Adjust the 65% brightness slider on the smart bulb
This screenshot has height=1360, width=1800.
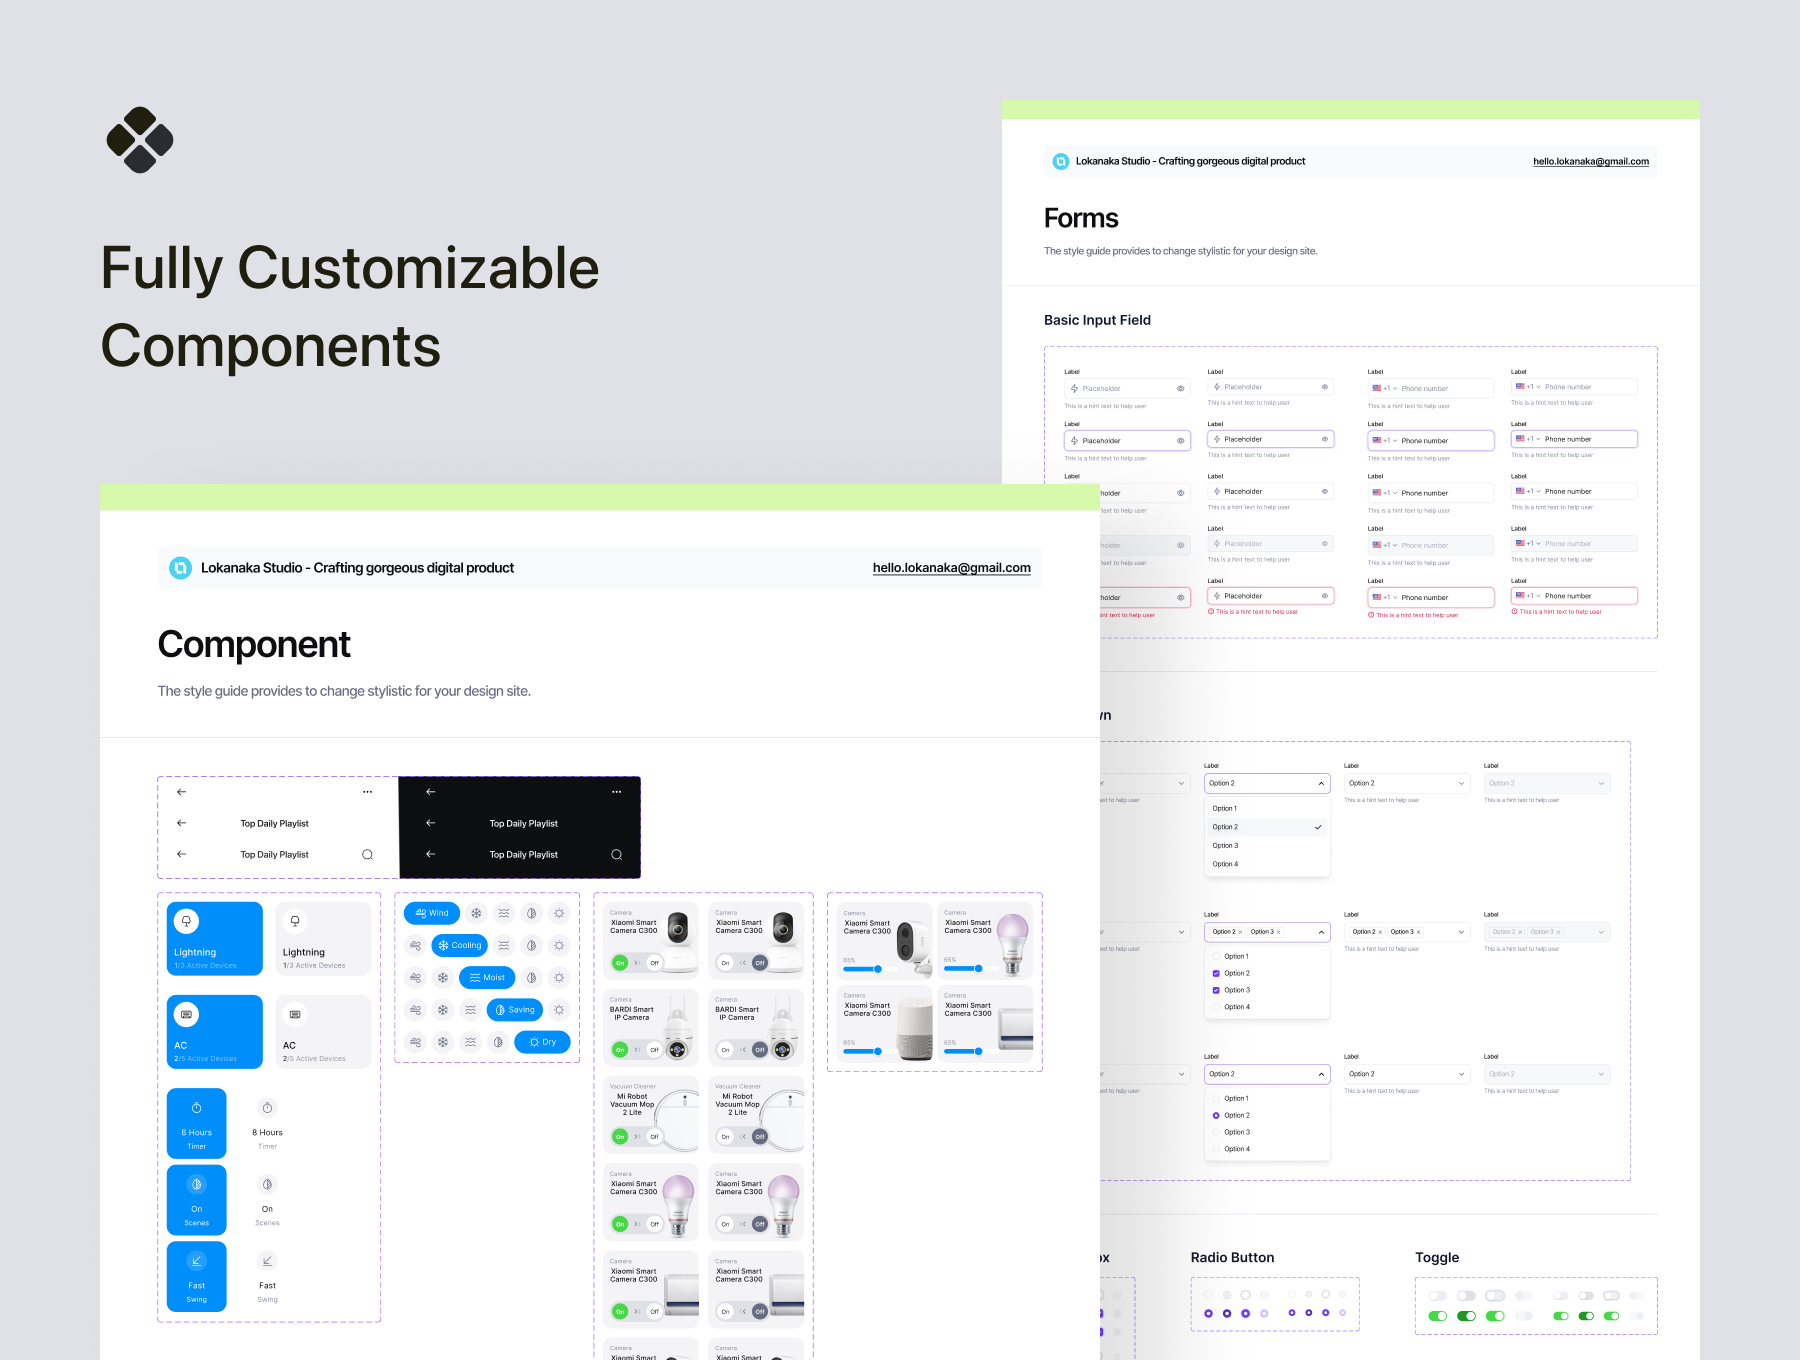[978, 969]
